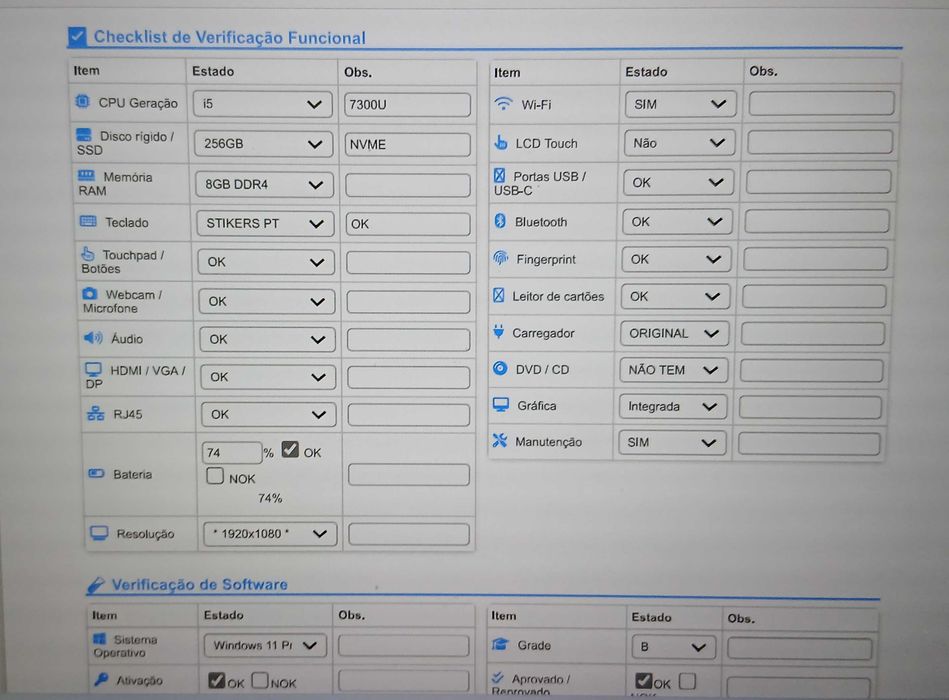
Task: Click the Ativação key icon
Action: point(101,679)
